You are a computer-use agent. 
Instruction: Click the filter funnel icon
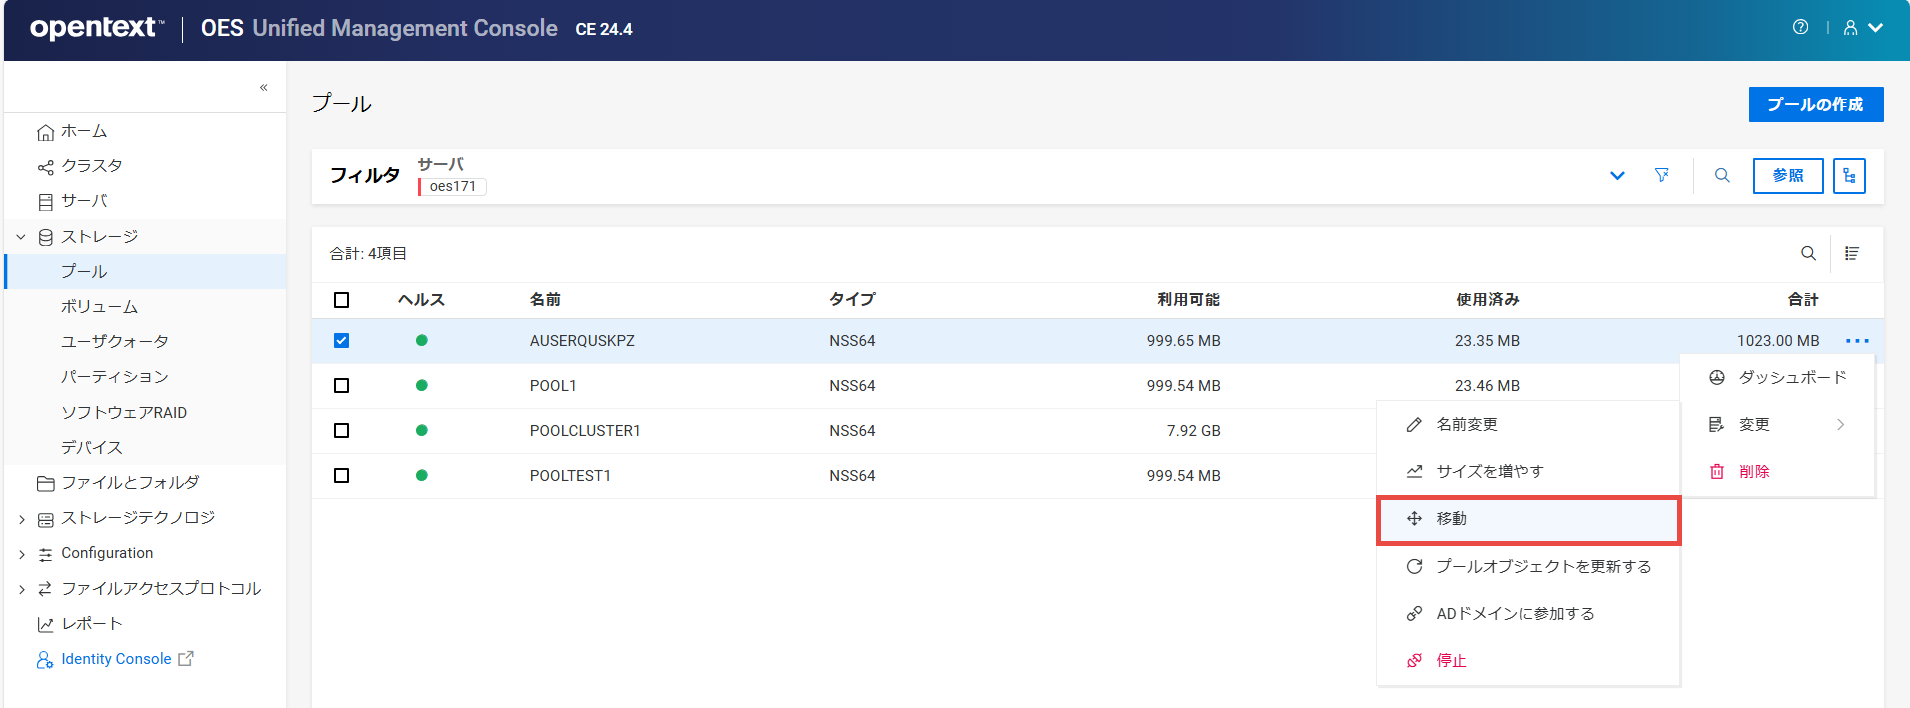tap(1662, 175)
